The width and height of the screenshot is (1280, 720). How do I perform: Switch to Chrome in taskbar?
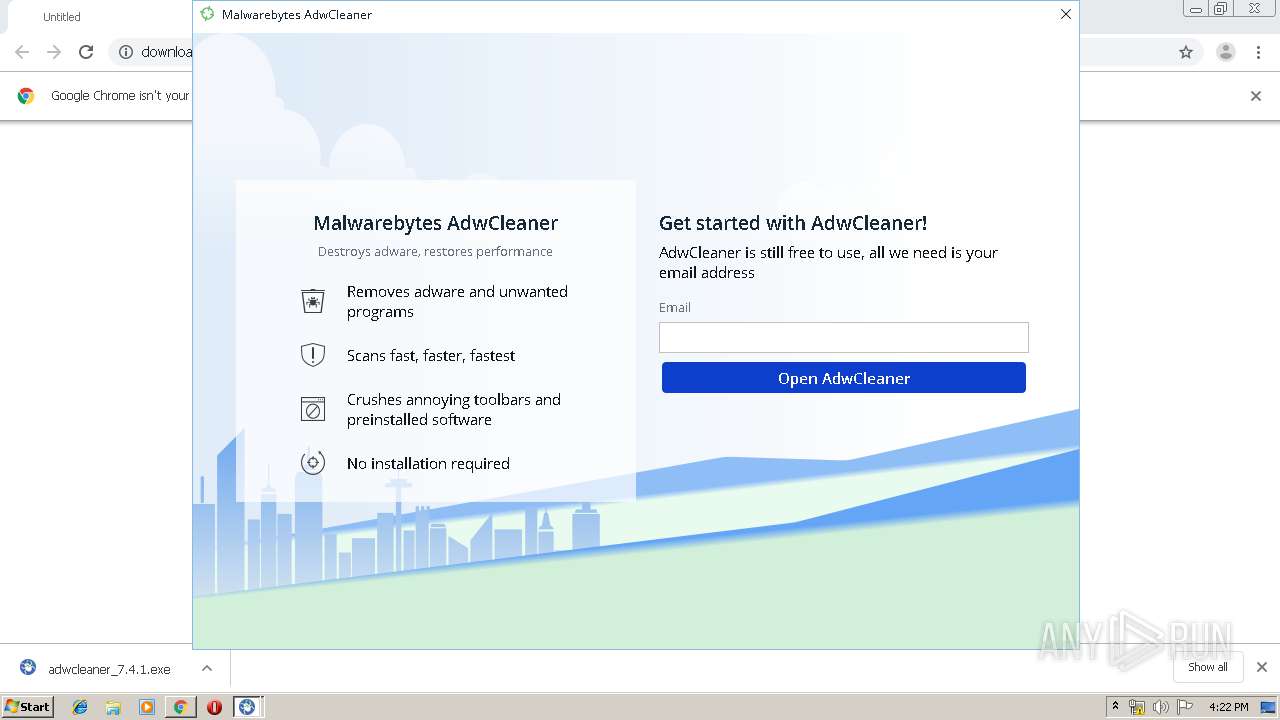[x=180, y=707]
